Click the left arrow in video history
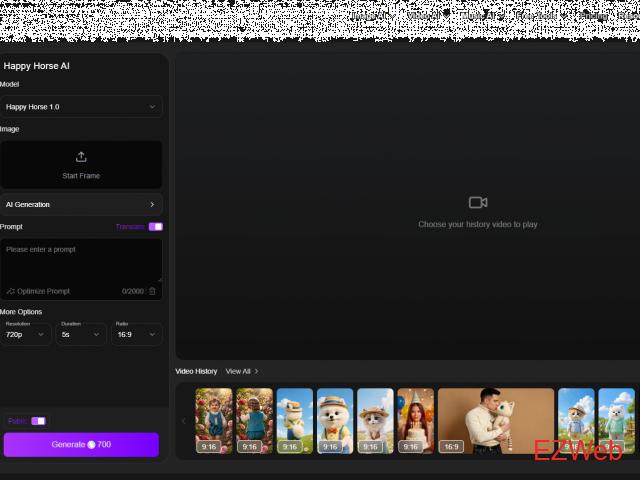 (x=183, y=421)
